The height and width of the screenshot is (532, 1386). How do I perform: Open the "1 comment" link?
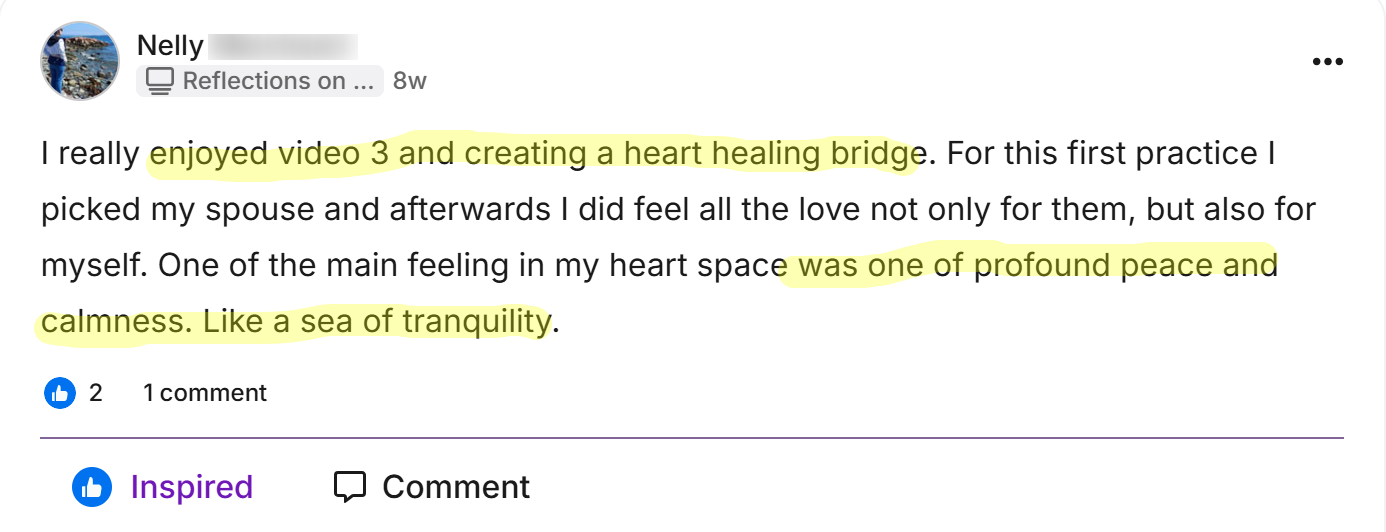click(x=205, y=393)
